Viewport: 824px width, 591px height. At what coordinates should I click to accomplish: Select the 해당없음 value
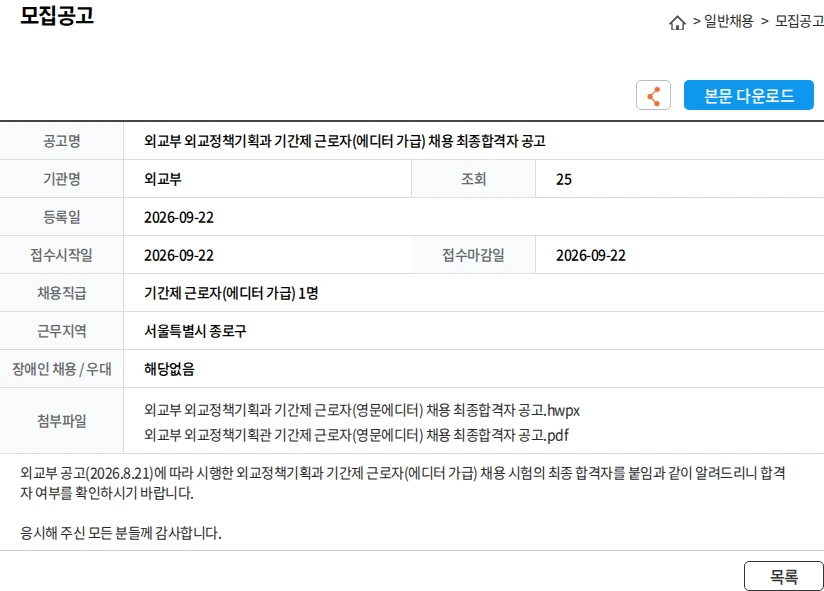169,369
